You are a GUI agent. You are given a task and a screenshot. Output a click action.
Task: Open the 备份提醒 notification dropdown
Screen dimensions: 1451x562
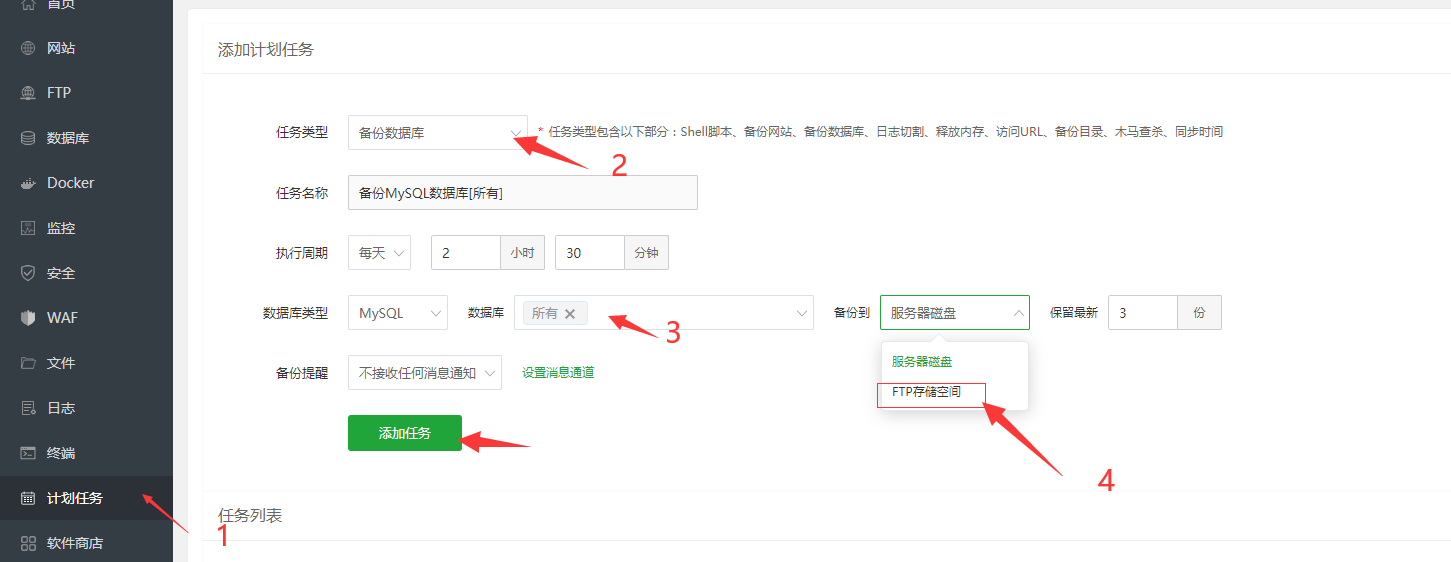[424, 373]
